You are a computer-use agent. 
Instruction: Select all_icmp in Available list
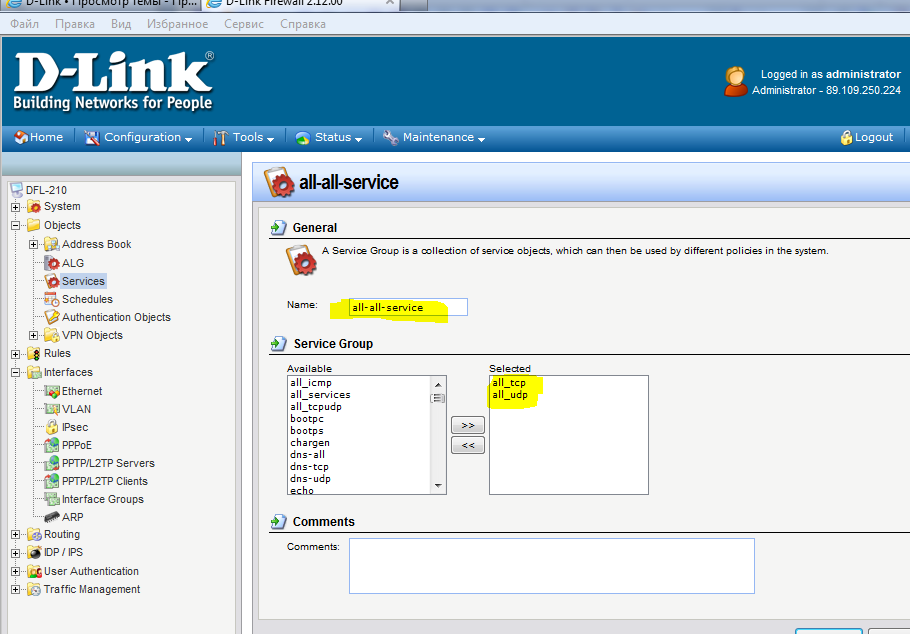pyautogui.click(x=311, y=383)
